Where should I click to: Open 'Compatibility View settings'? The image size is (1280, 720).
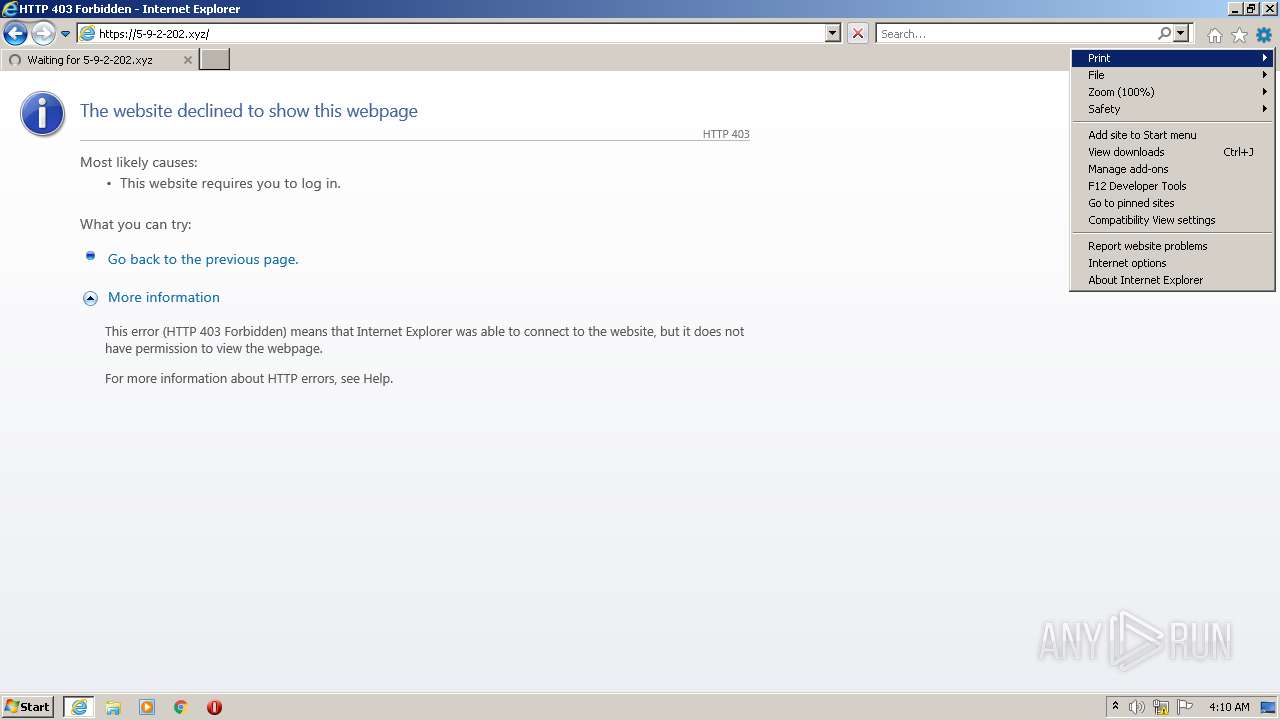coord(1172,220)
